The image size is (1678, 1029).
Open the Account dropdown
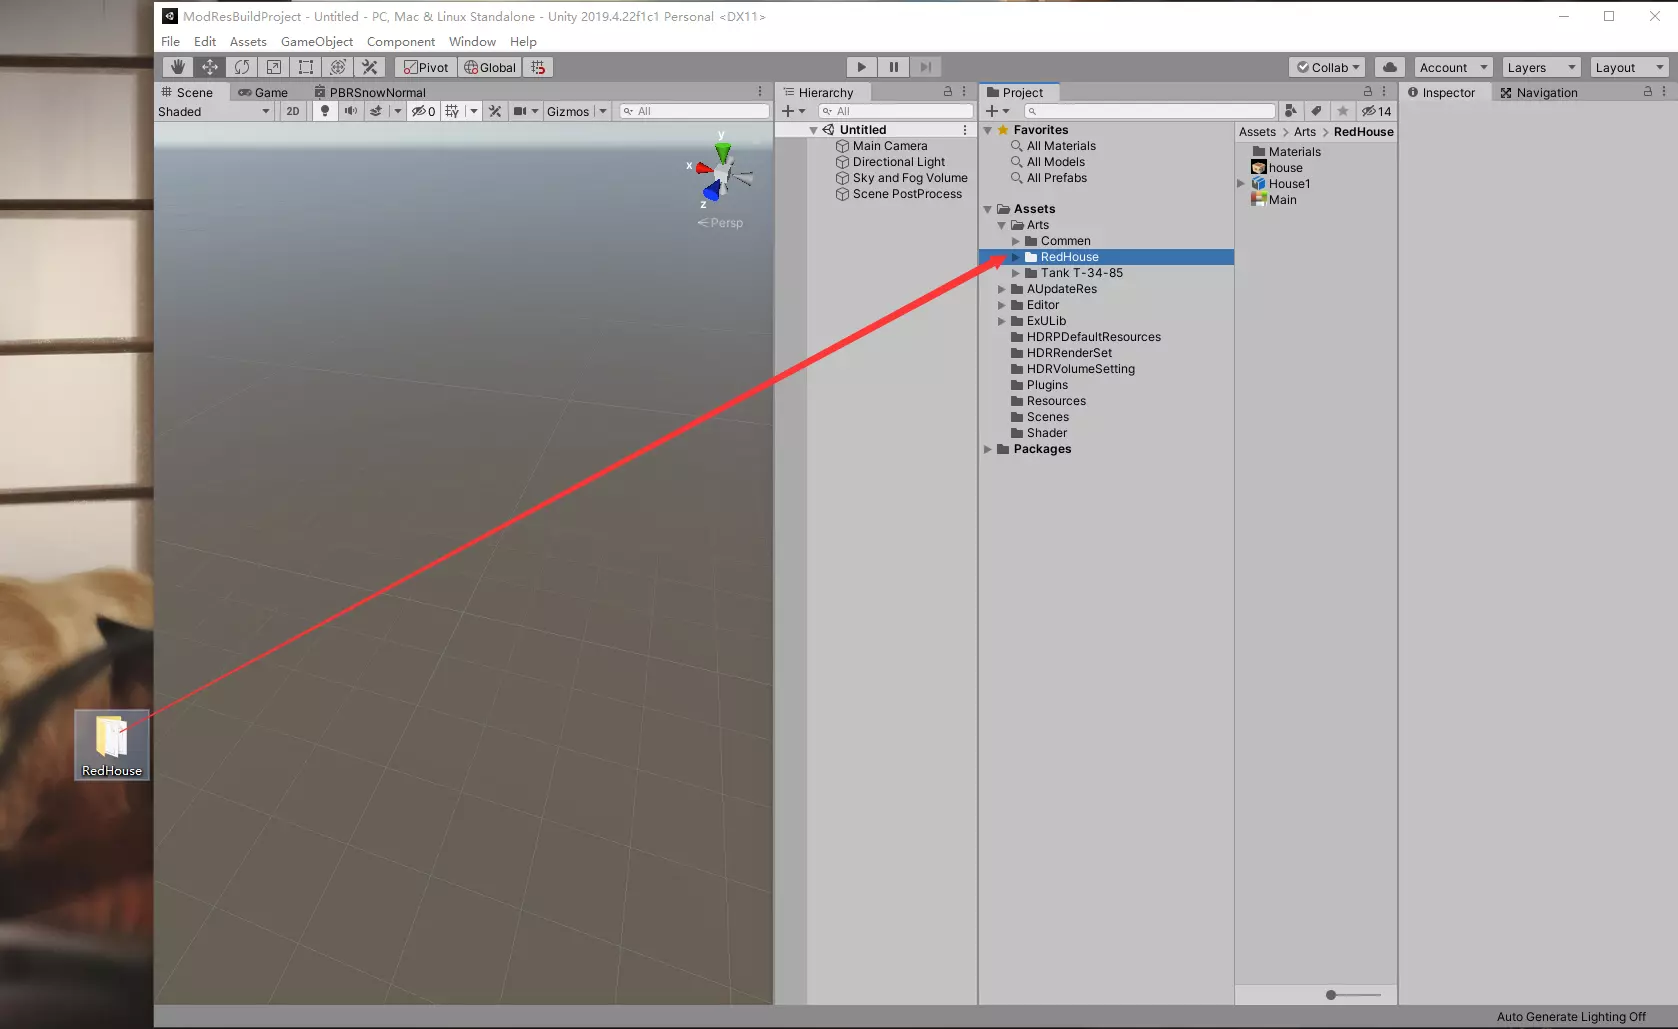[x=1454, y=67]
